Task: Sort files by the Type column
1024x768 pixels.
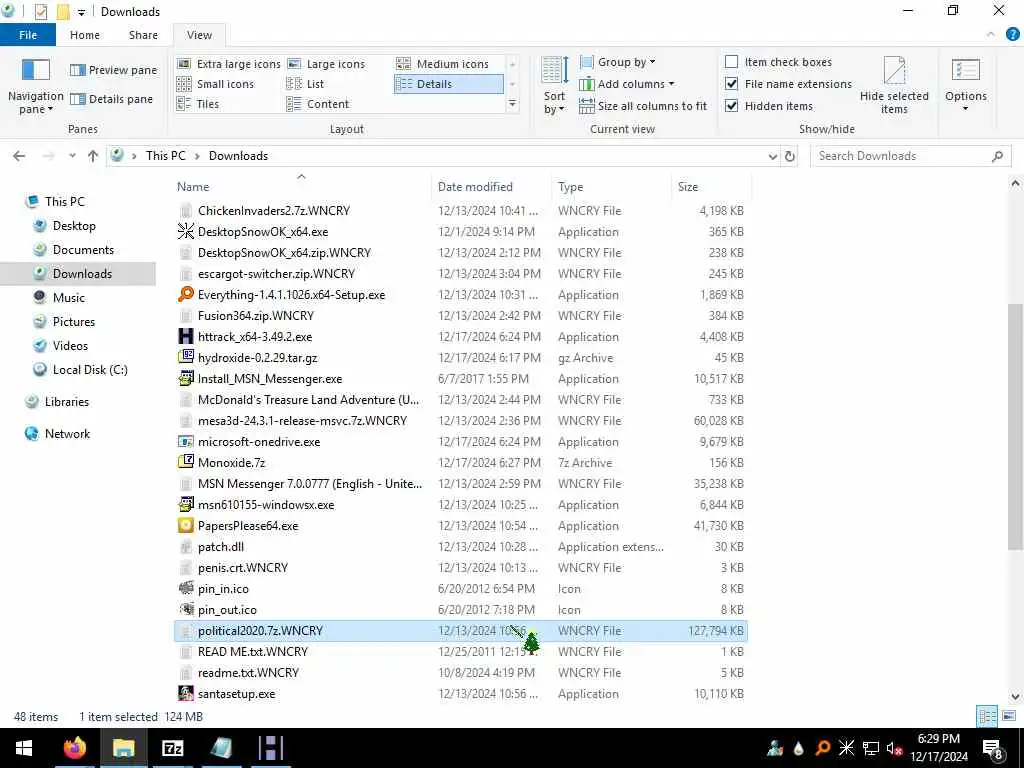Action: coord(611,187)
